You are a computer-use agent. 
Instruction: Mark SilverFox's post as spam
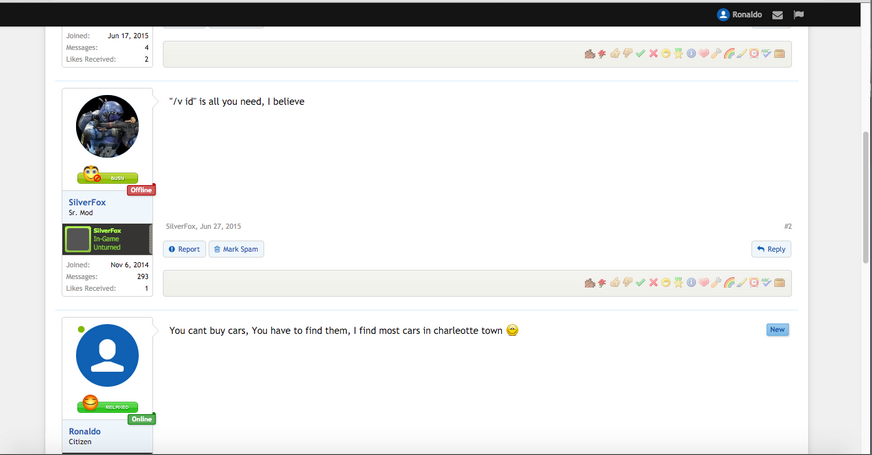[236, 249]
